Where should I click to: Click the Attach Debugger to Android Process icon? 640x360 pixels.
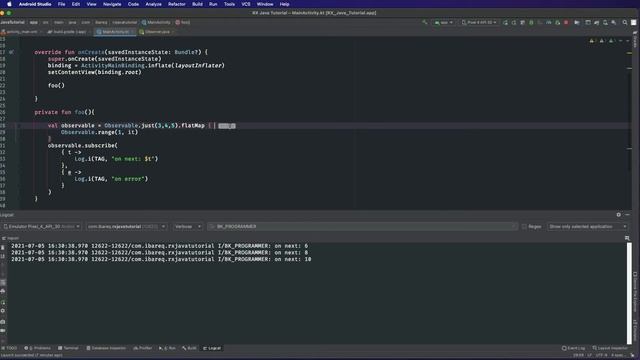click(x=557, y=22)
